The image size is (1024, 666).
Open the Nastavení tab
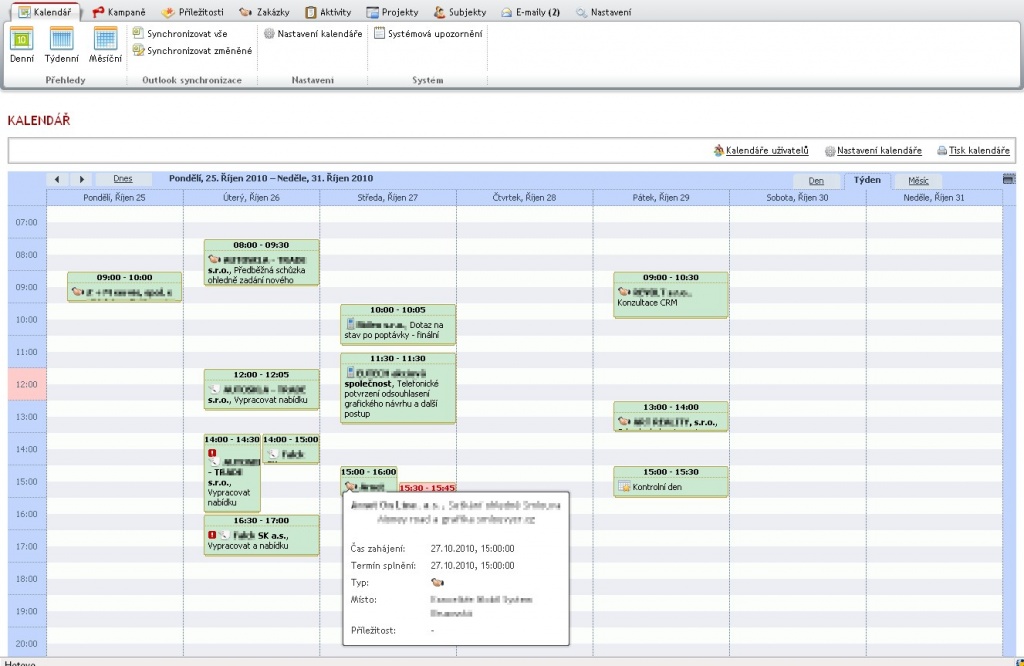(x=603, y=12)
